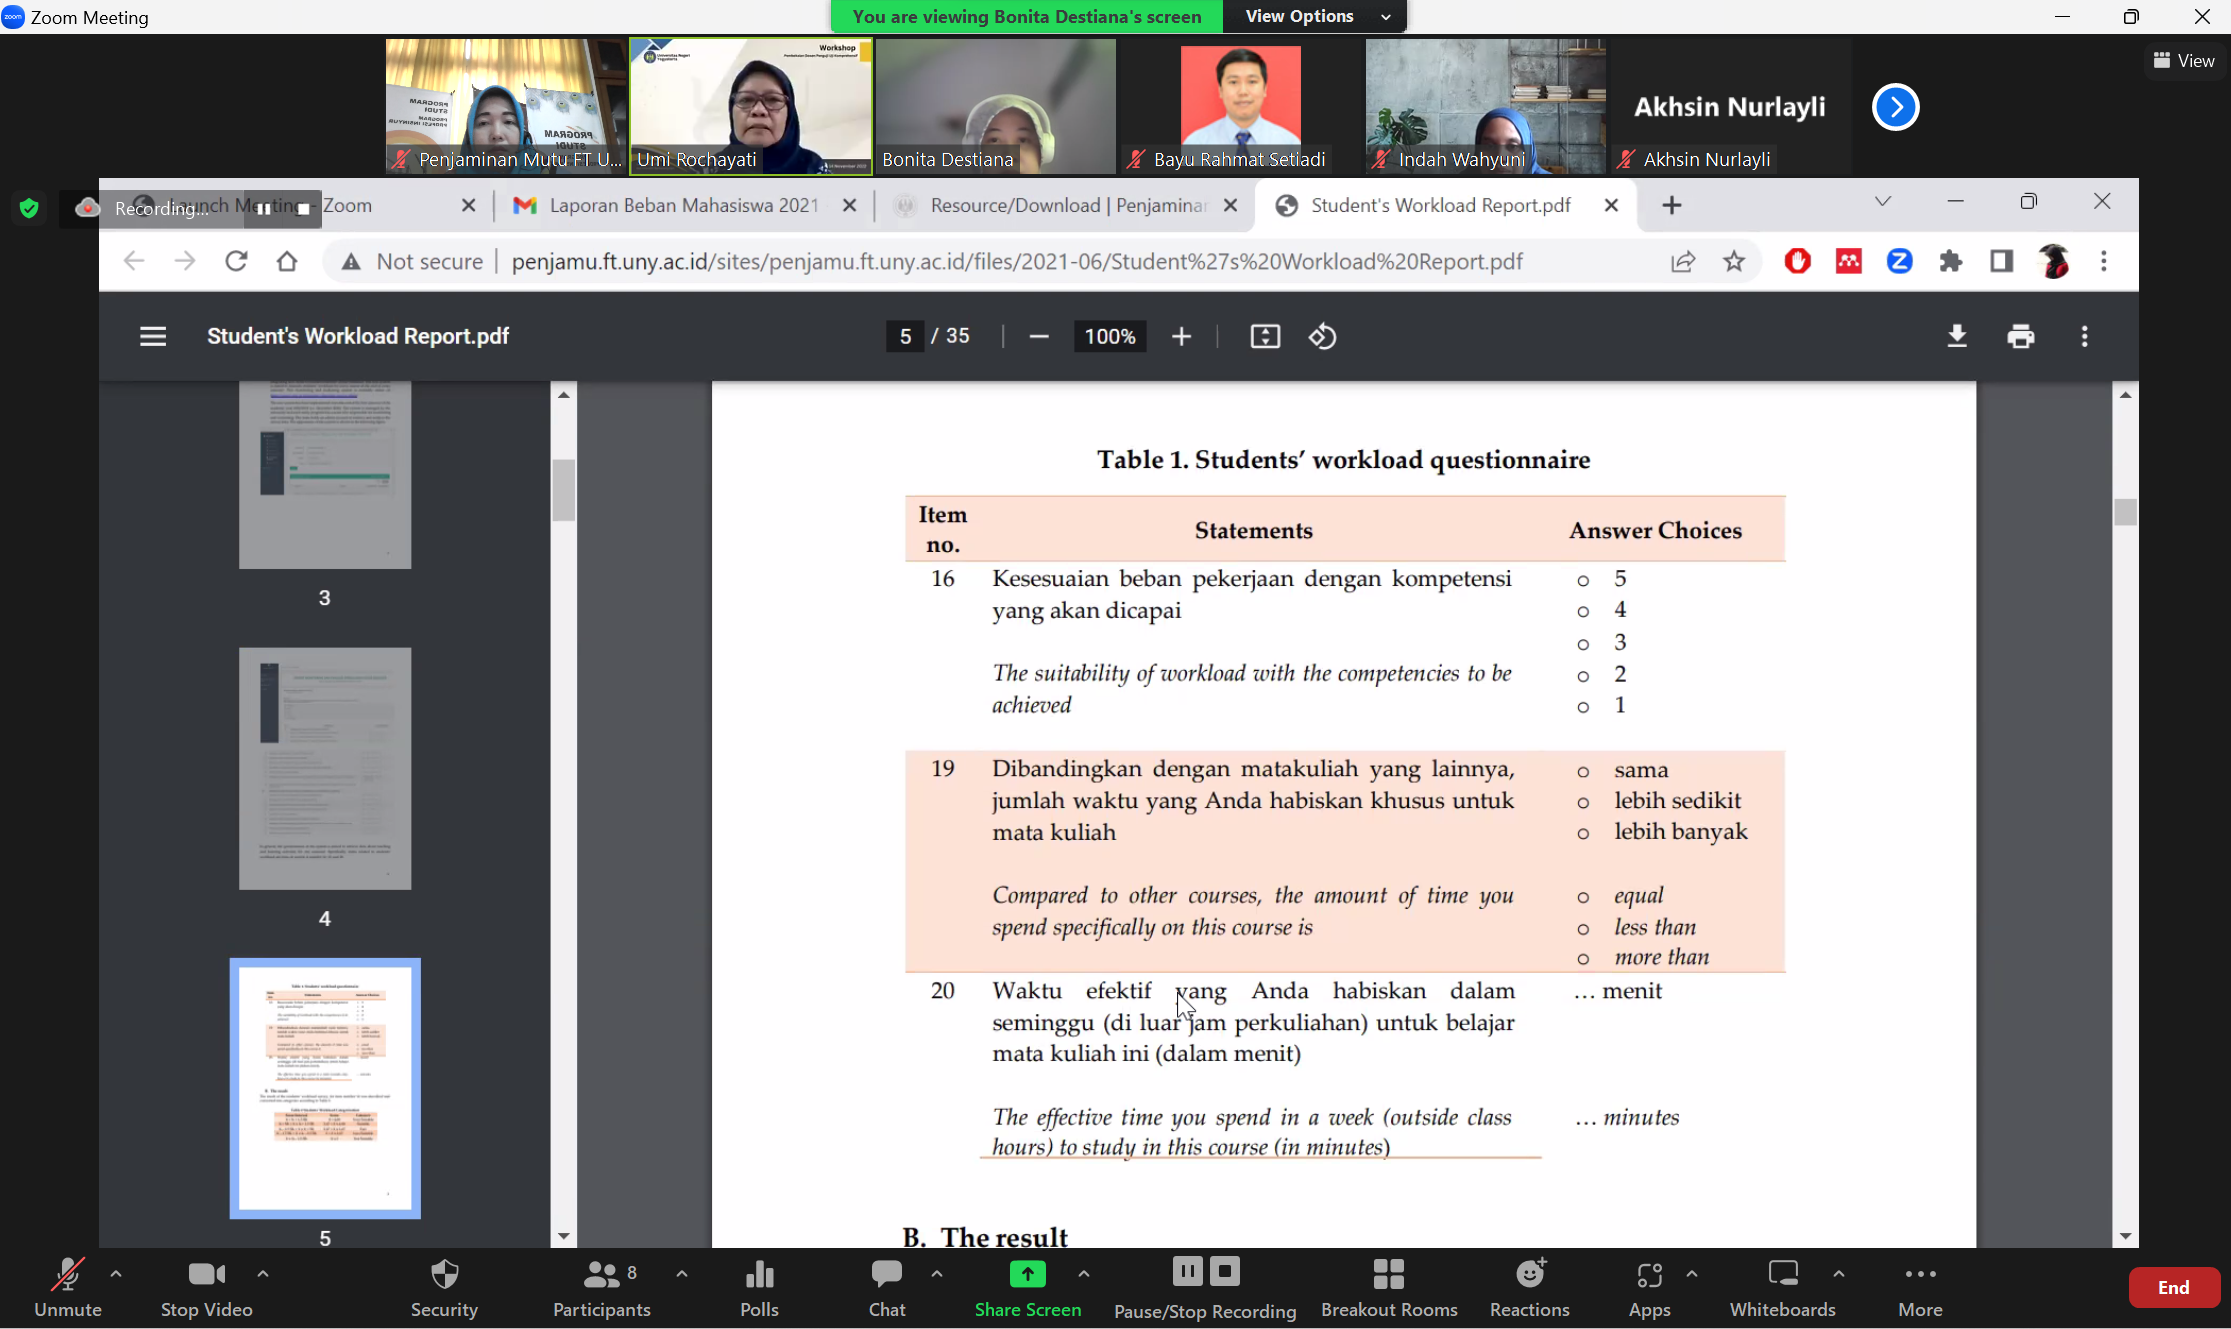Select page 4 thumbnail
2231x1329 pixels.
(x=325, y=769)
